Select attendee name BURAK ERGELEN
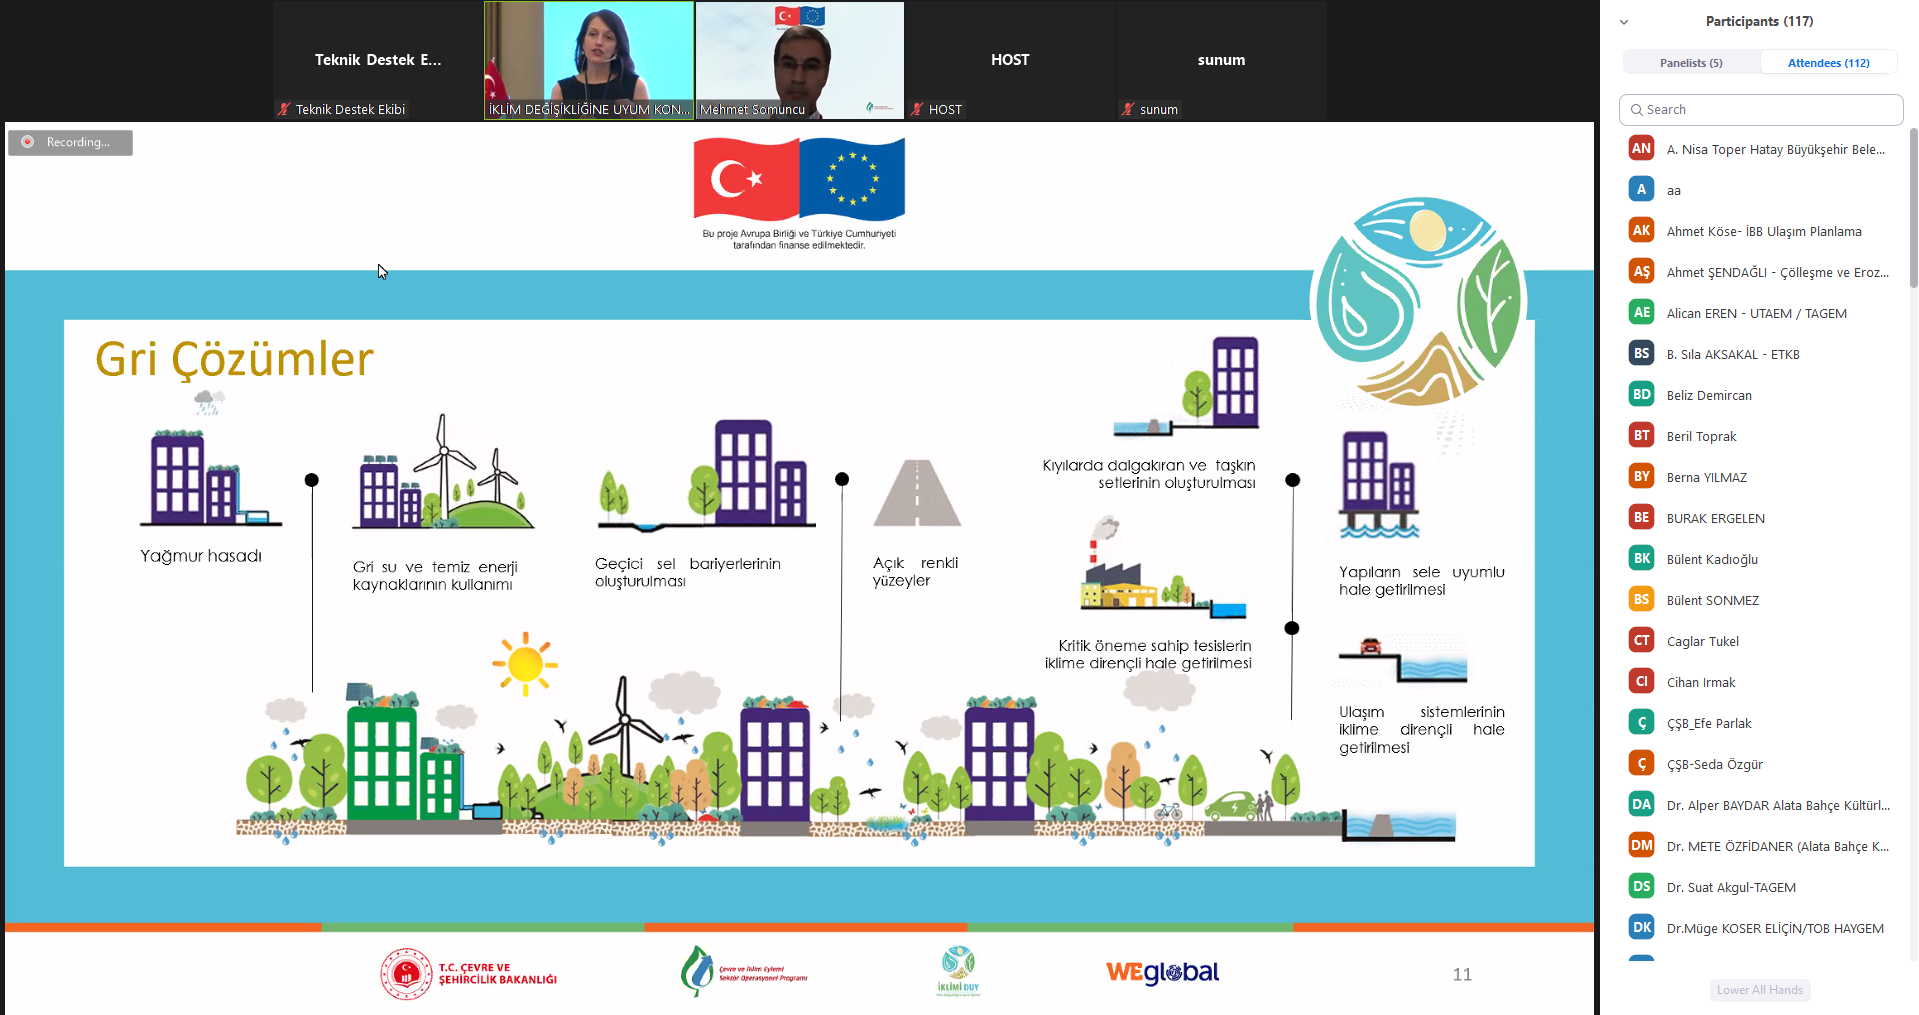Image resolution: width=1919 pixels, height=1015 pixels. tap(1715, 519)
